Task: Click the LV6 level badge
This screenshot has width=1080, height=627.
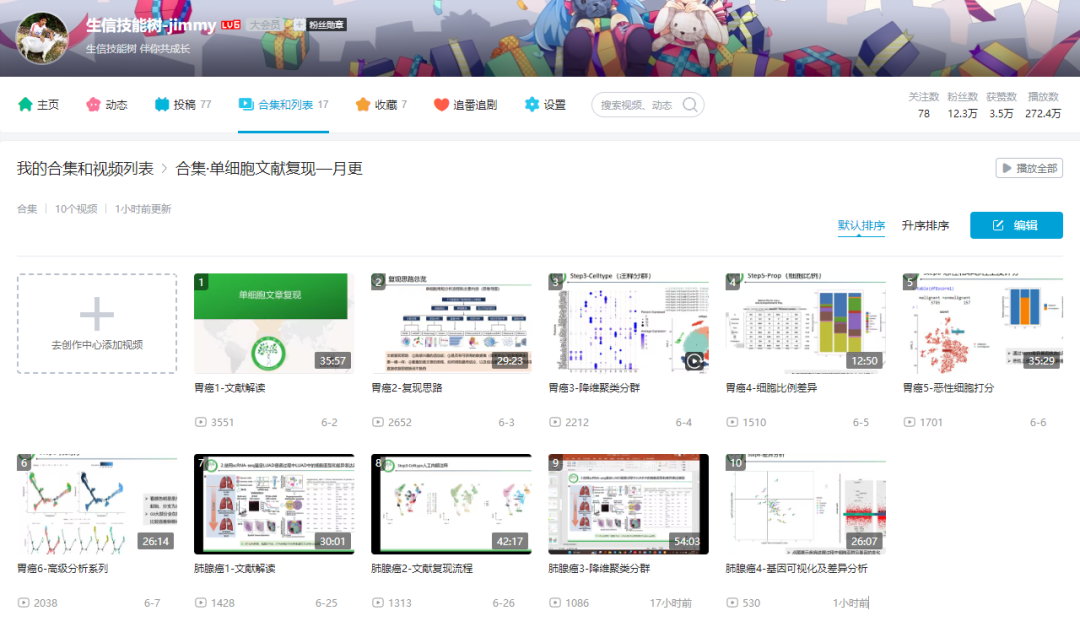Action: coord(231,25)
